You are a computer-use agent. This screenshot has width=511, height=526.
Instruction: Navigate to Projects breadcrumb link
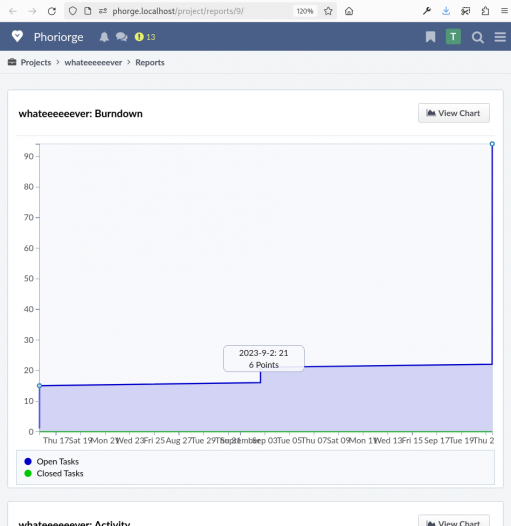click(36, 62)
